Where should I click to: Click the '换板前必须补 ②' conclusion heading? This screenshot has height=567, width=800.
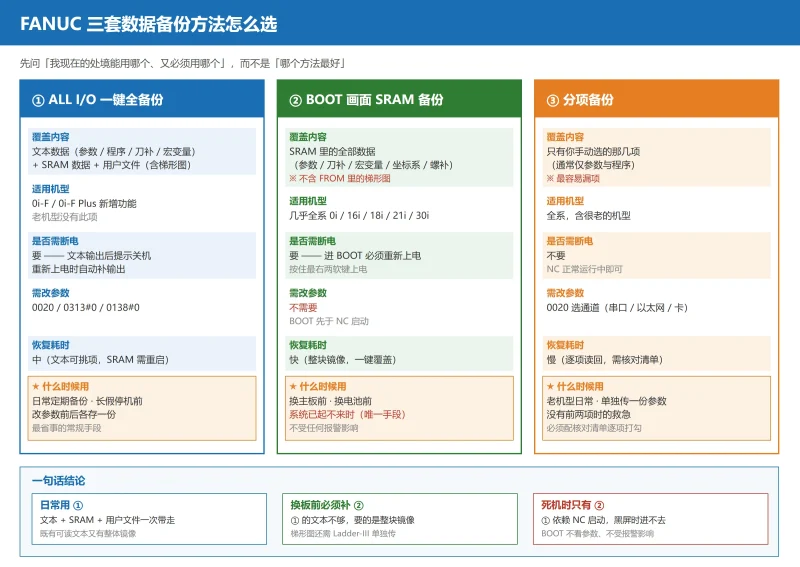(327, 505)
